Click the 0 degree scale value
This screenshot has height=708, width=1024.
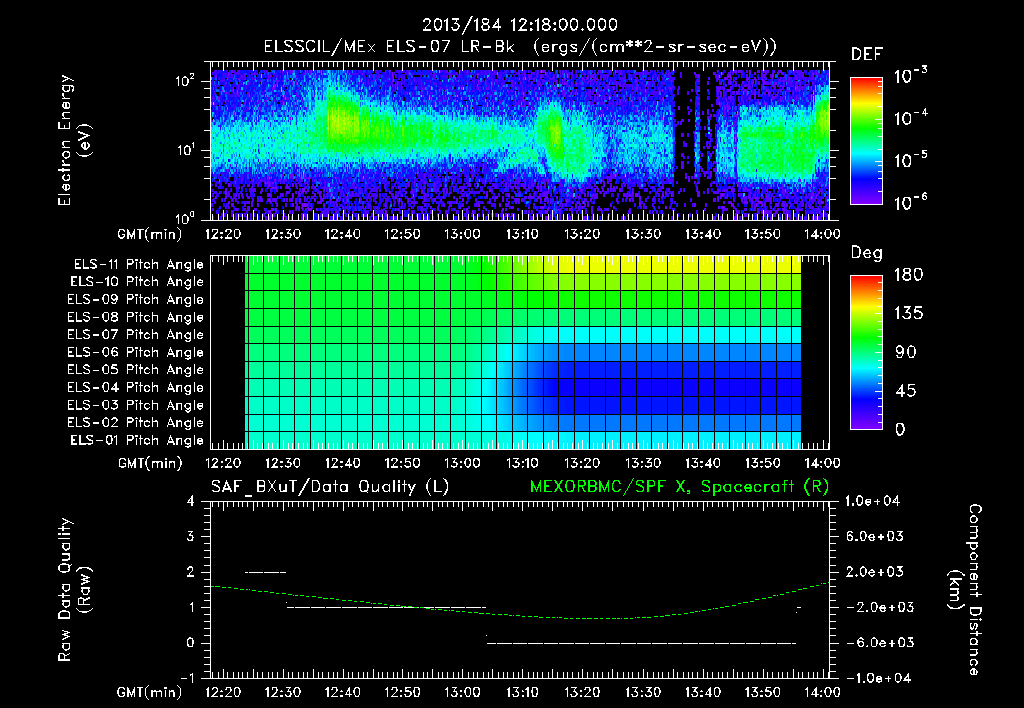click(x=900, y=429)
